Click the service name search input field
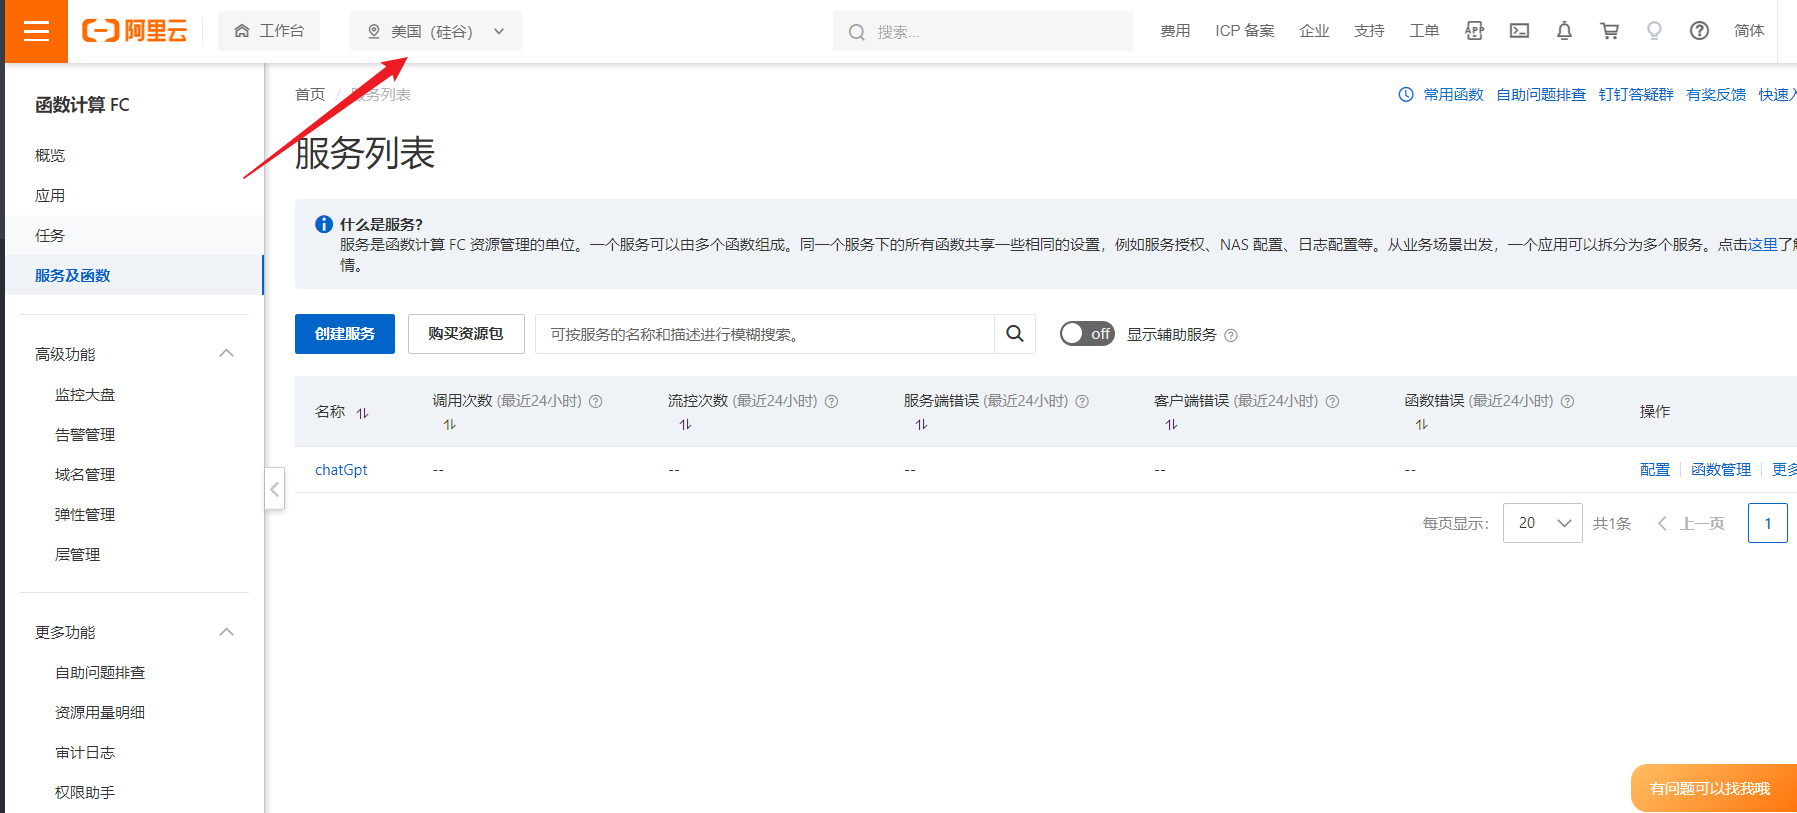Image resolution: width=1797 pixels, height=813 pixels. coord(765,334)
